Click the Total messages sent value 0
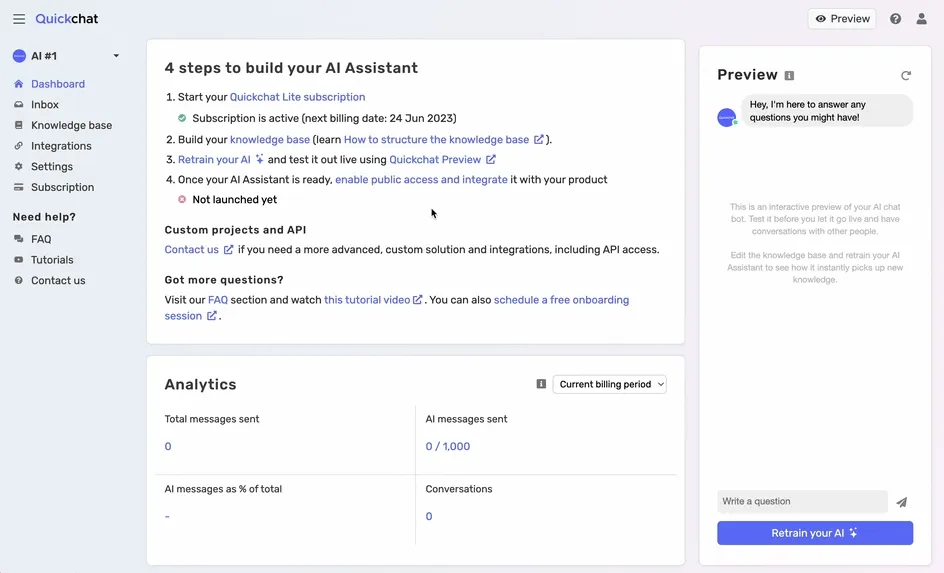Viewport: 944px width, 573px height. tap(168, 446)
